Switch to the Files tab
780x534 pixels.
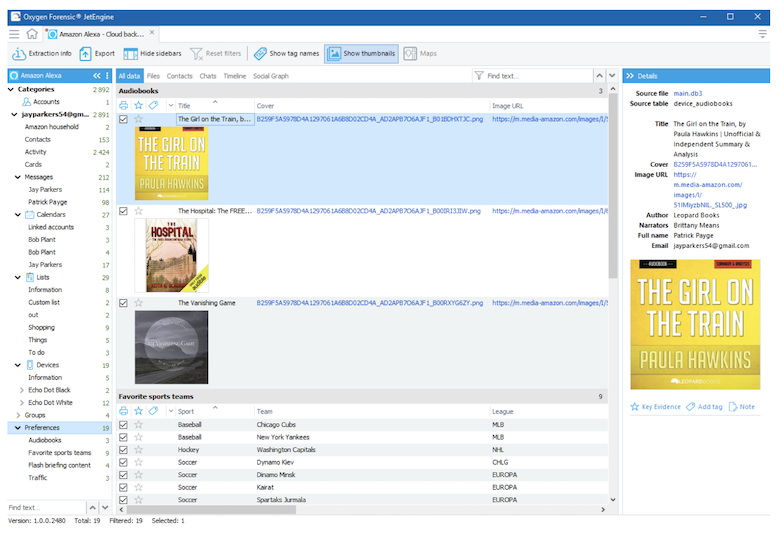pos(153,76)
